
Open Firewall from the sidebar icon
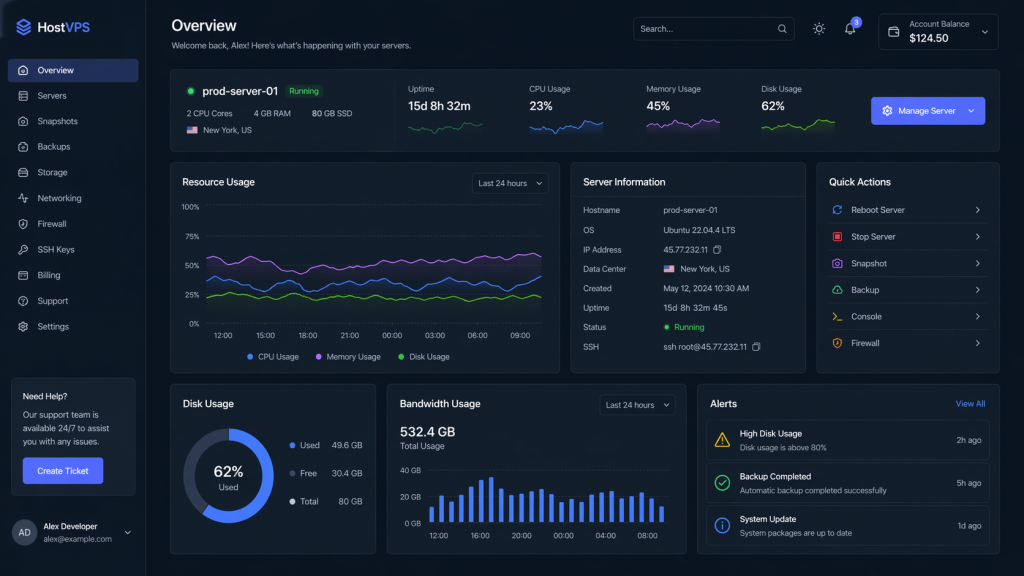tap(25, 223)
